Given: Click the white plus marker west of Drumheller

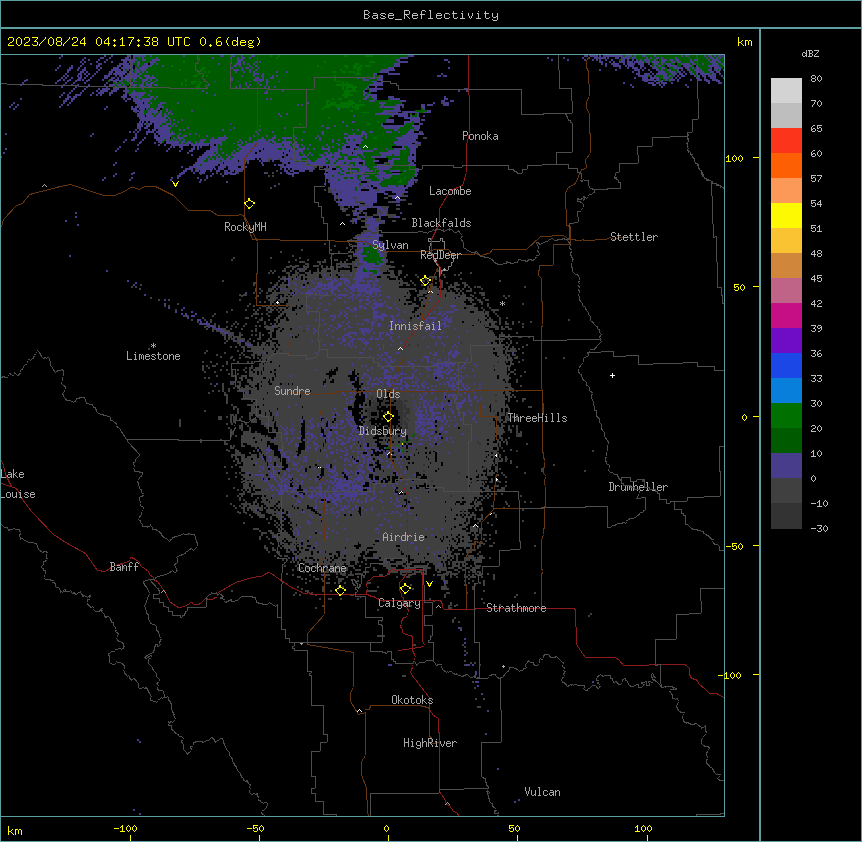Looking at the screenshot, I should pos(612,375).
